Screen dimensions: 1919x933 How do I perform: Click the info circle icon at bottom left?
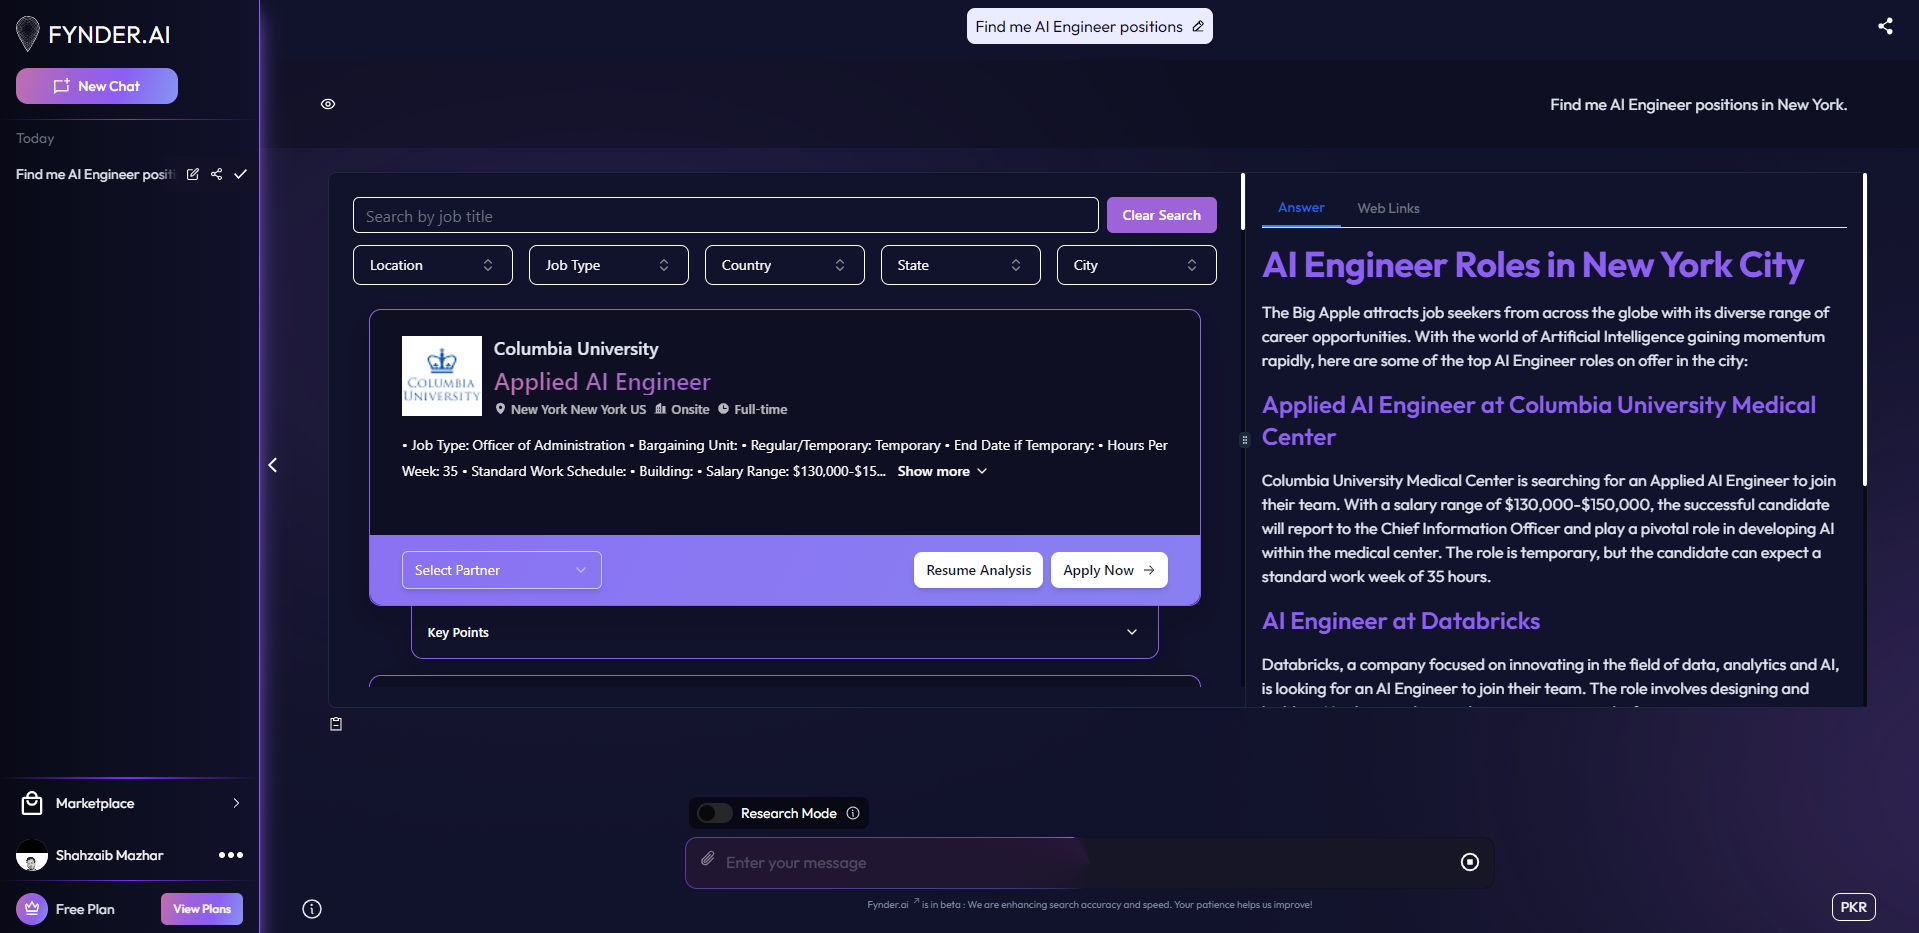[x=312, y=909]
